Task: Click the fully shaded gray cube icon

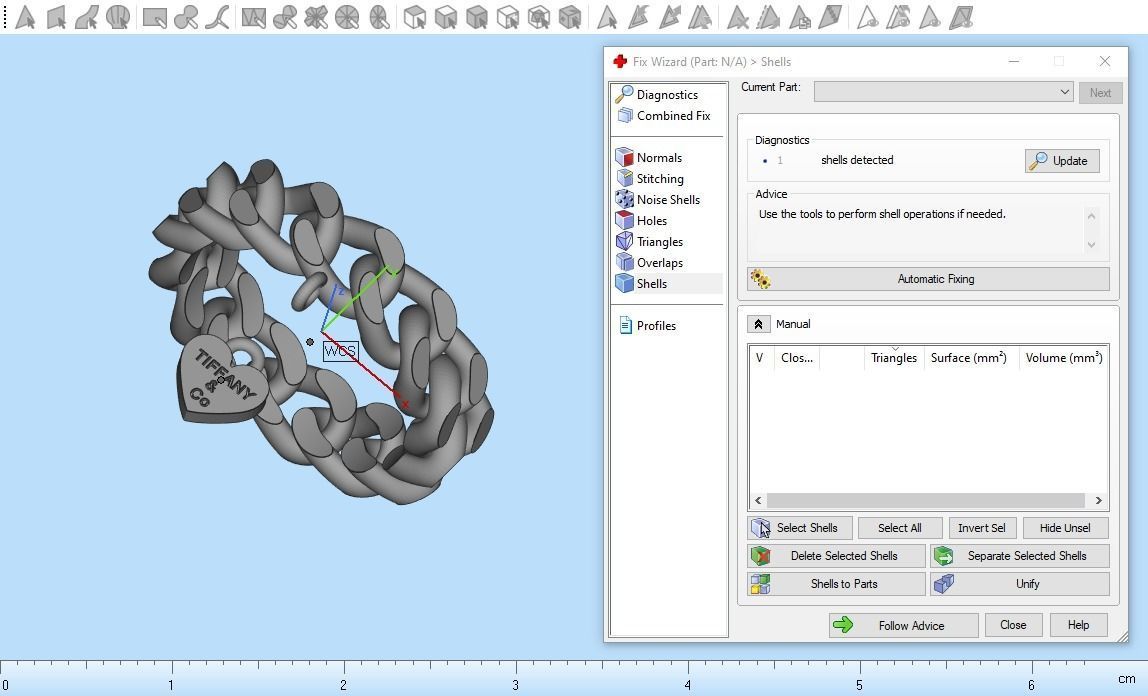Action: tap(477, 17)
